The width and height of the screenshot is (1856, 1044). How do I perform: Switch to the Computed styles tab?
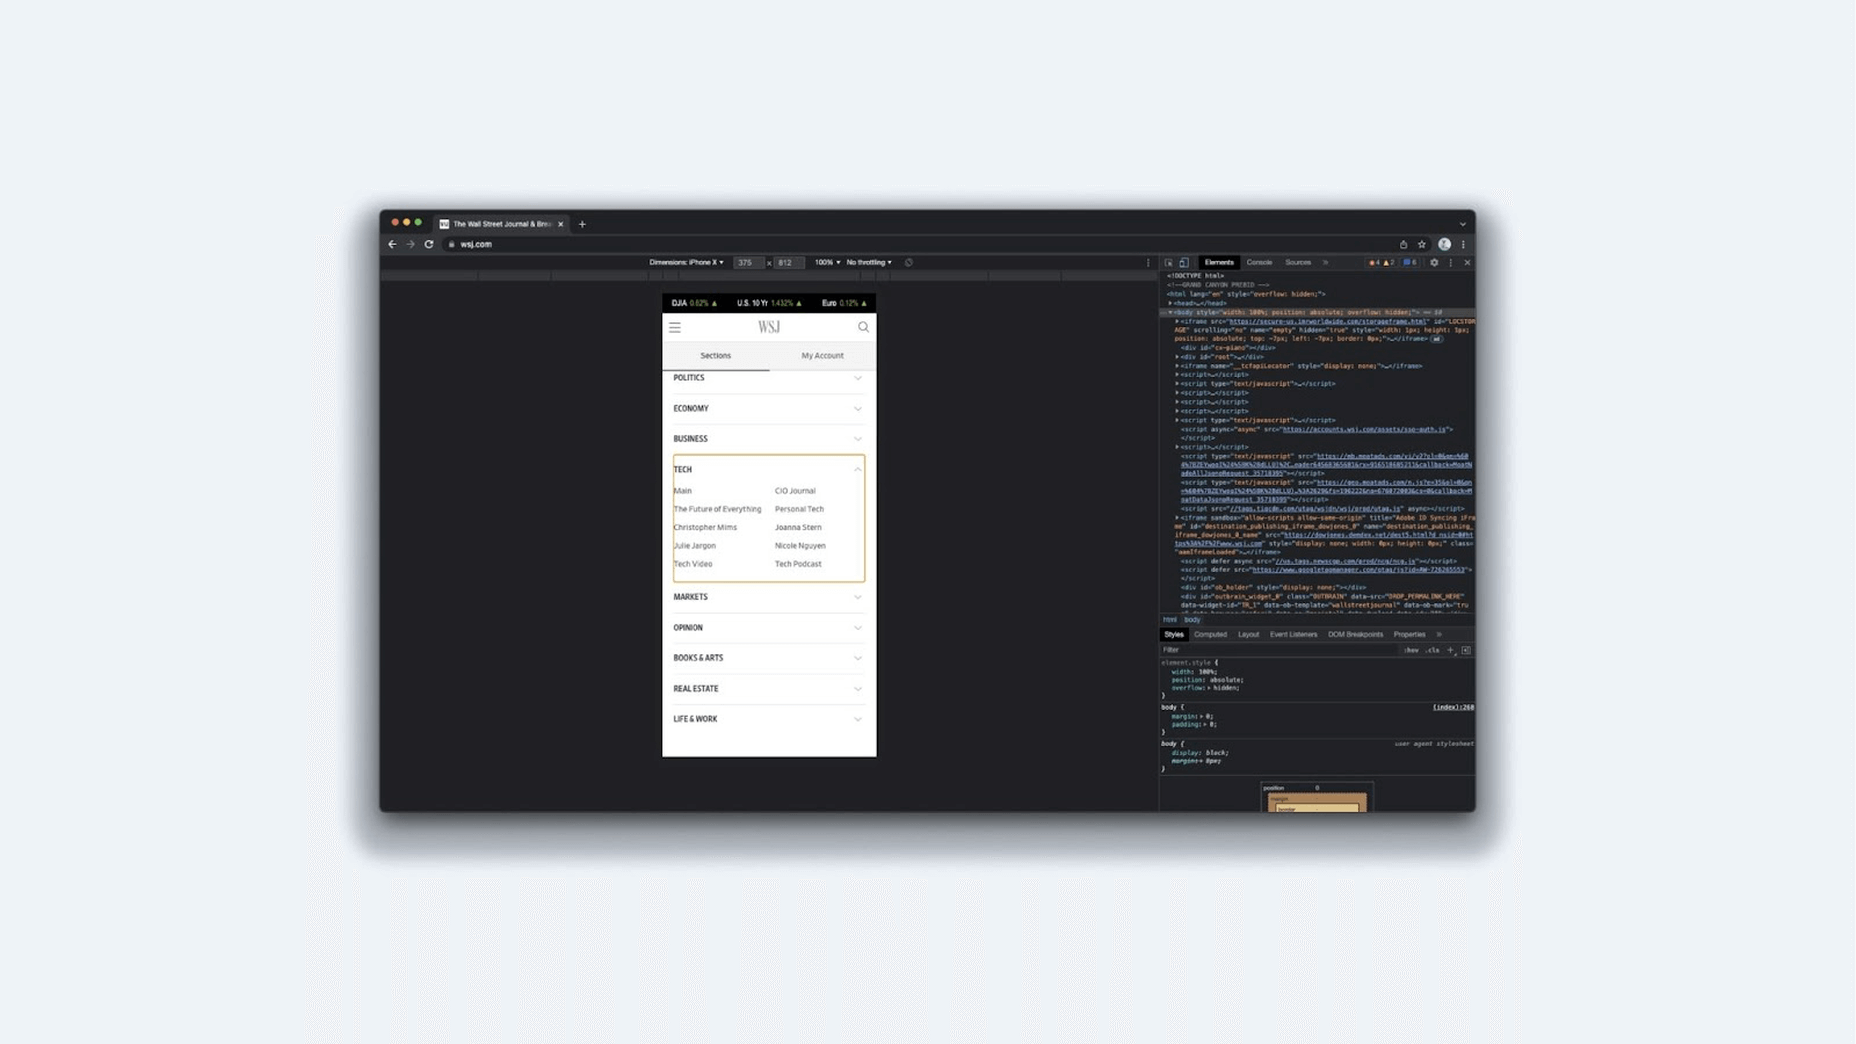click(x=1210, y=635)
